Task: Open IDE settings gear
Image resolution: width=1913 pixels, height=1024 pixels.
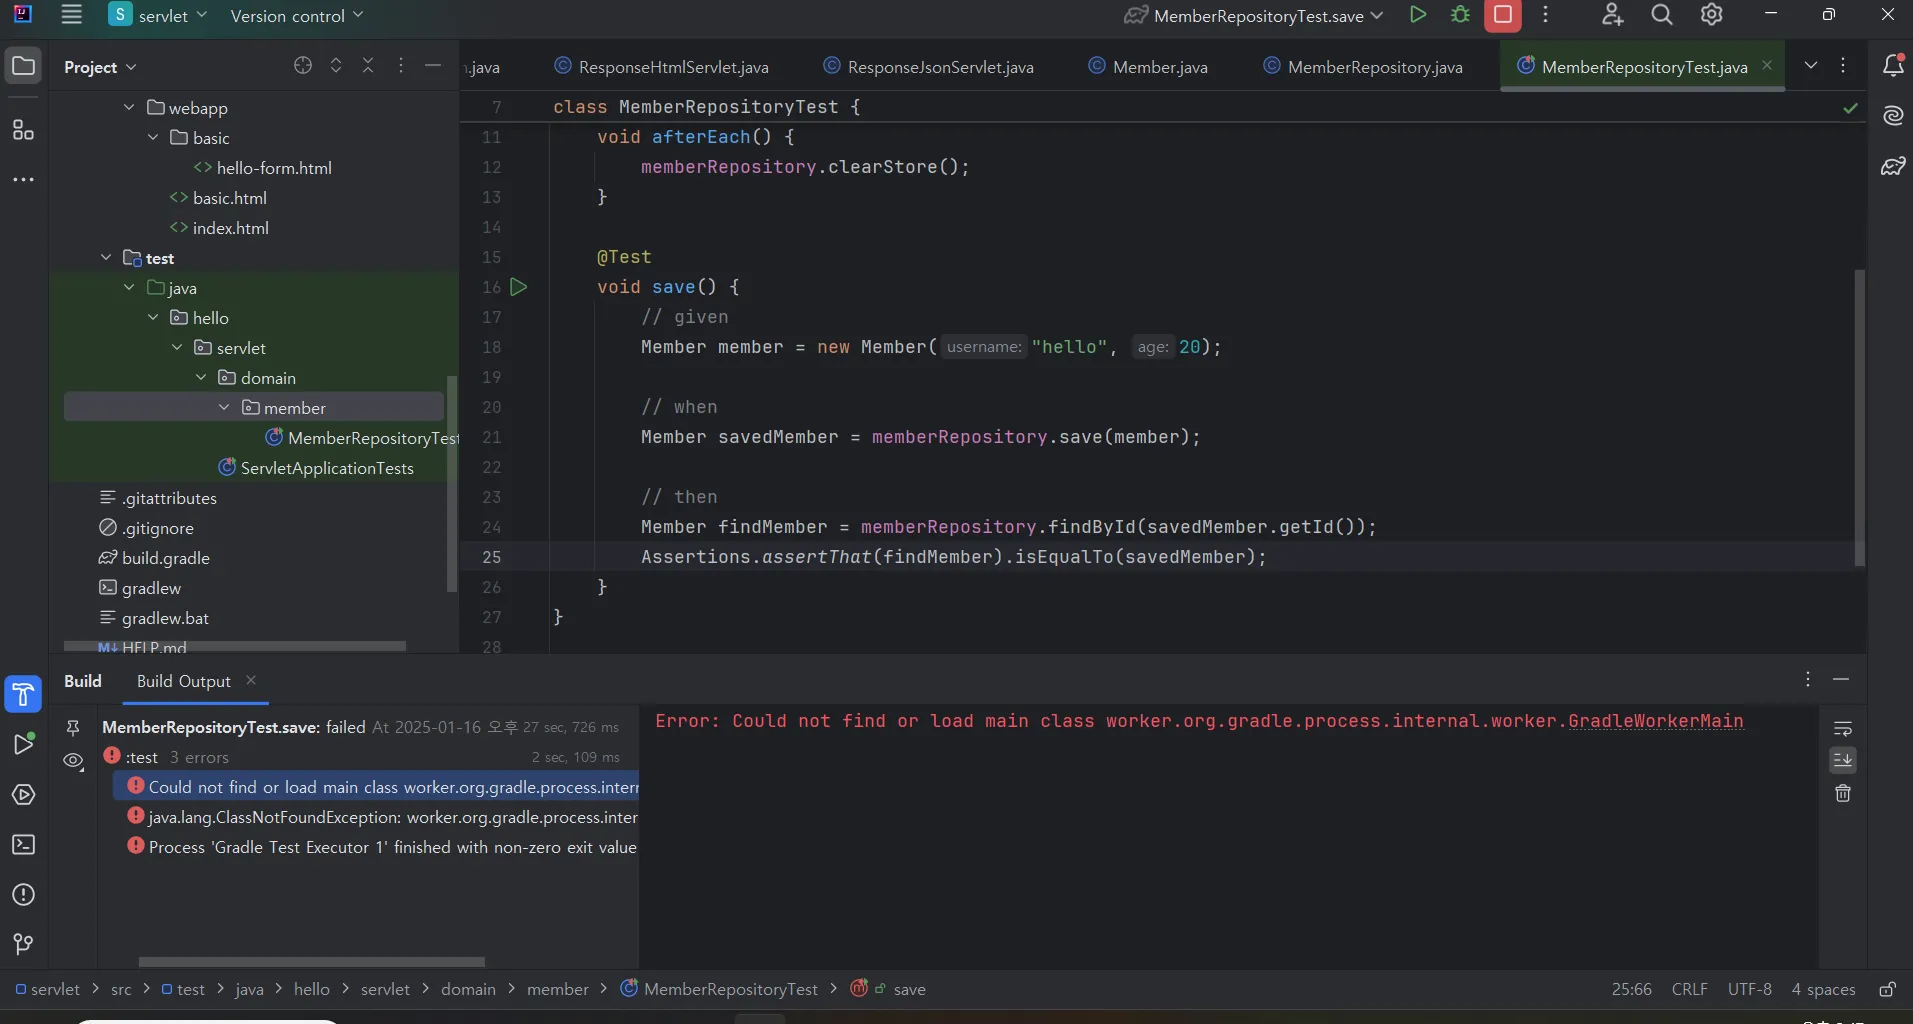Action: point(1712,15)
